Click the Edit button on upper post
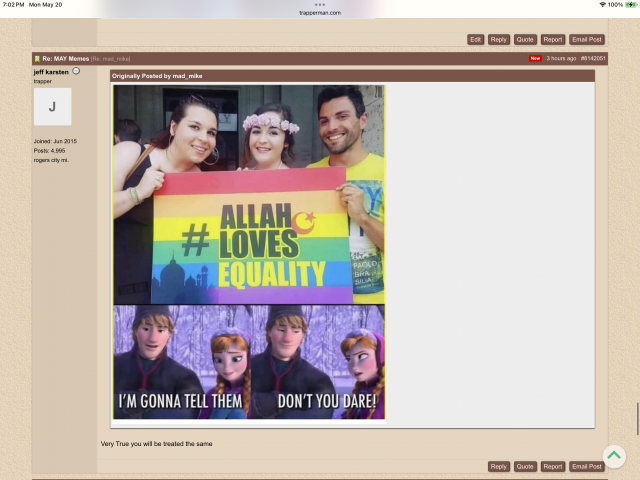 (476, 40)
